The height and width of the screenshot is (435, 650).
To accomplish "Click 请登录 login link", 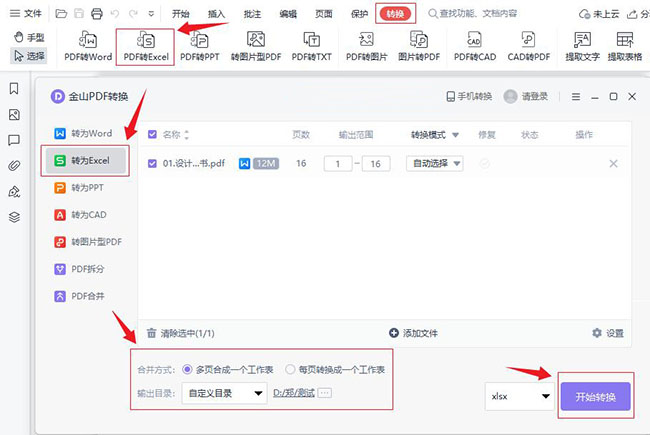I will click(526, 97).
